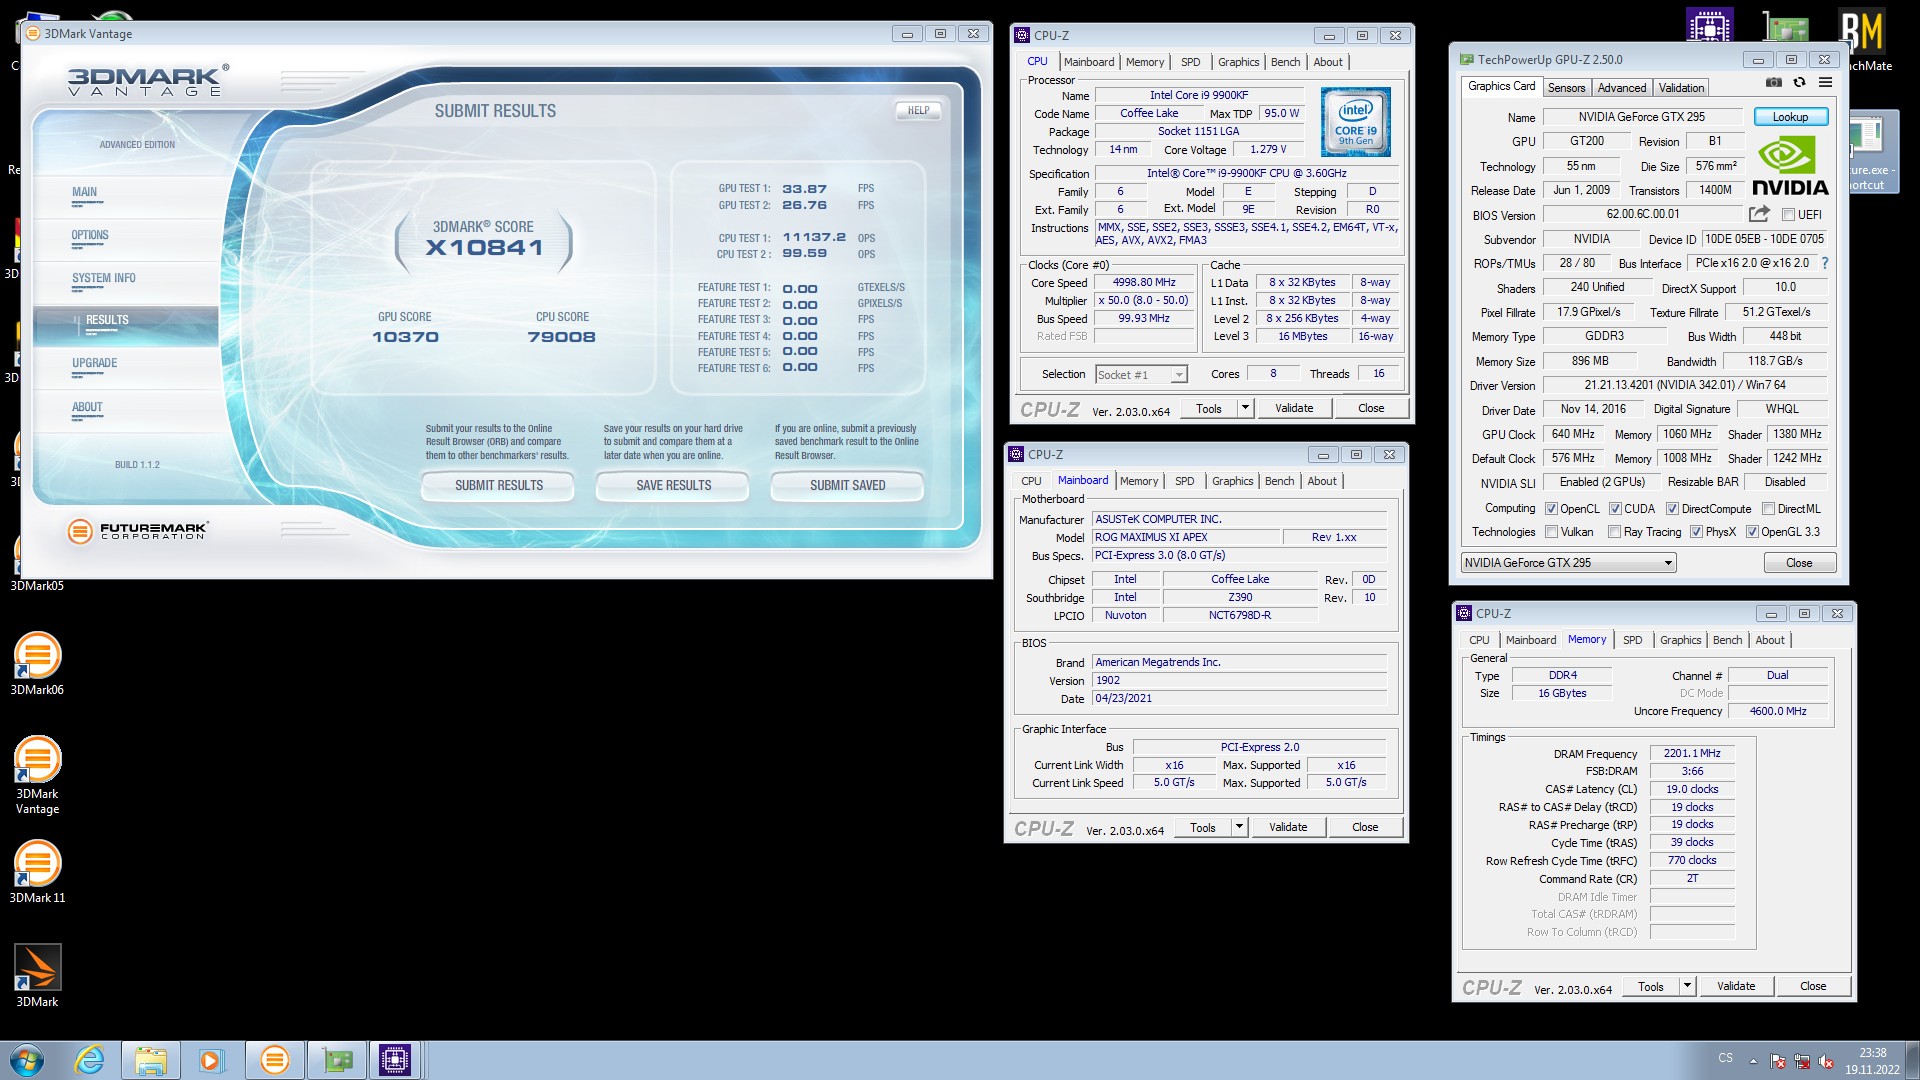The height and width of the screenshot is (1080, 1920).
Task: Click the Submit Results button
Action: (x=498, y=486)
